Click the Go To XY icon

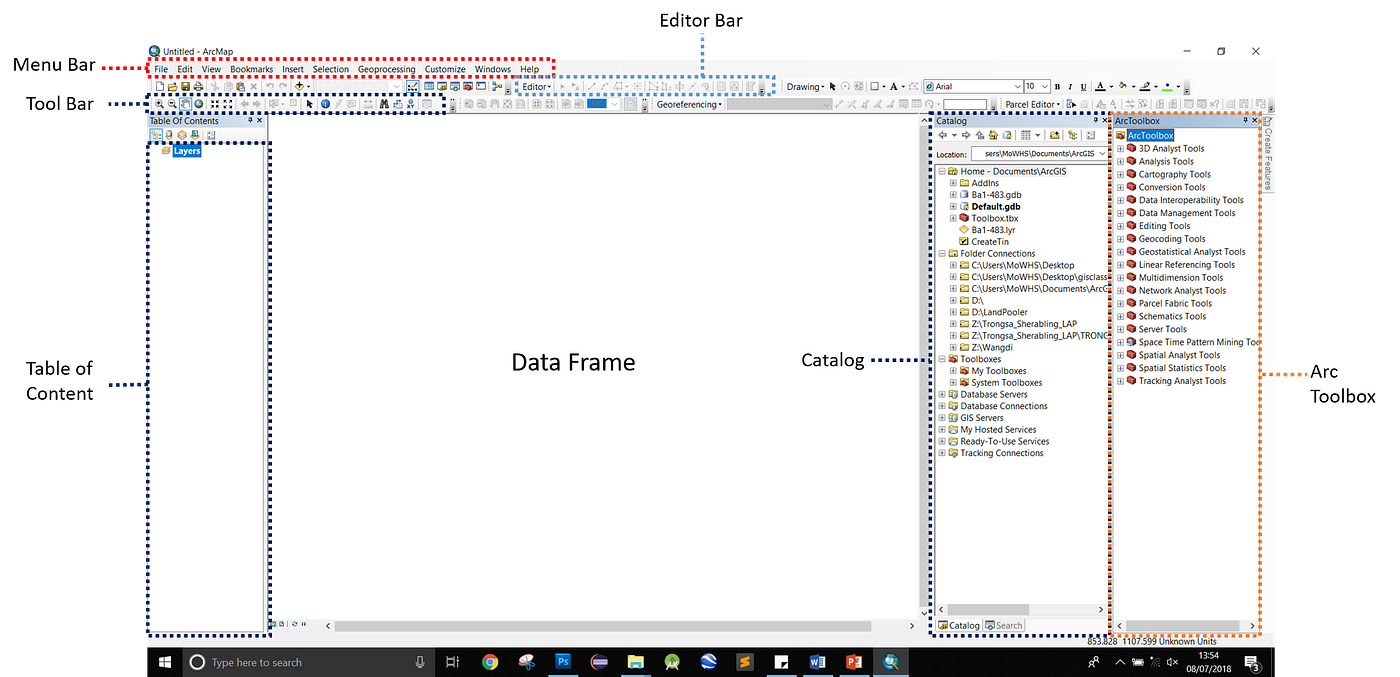point(410,104)
